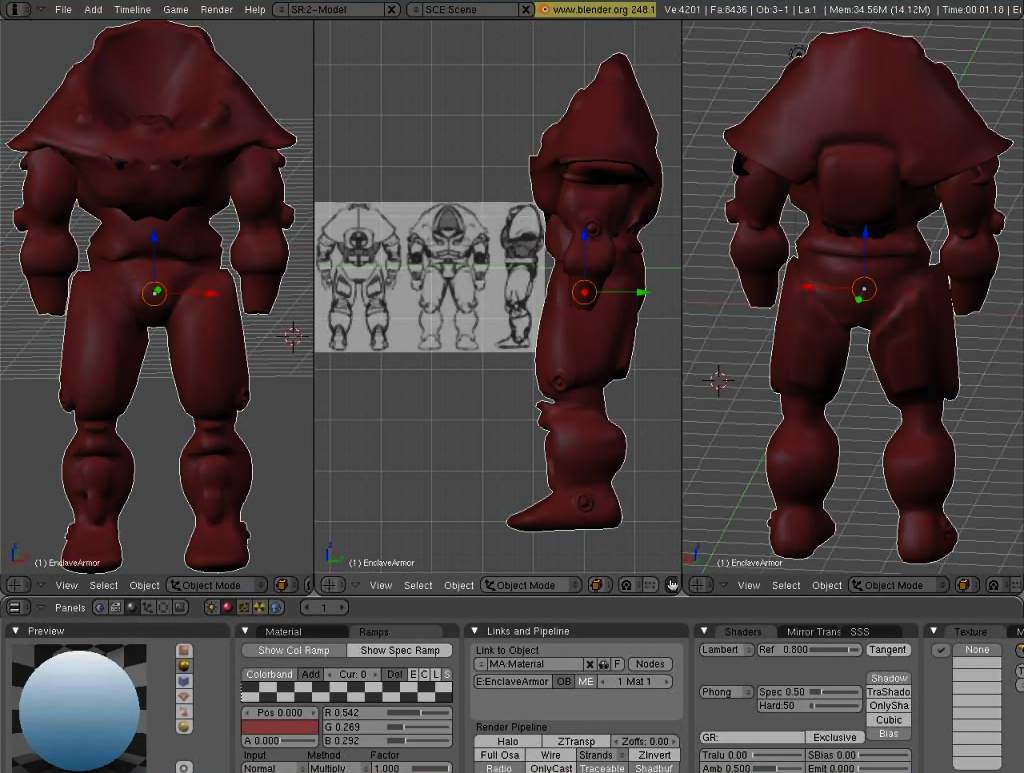The image size is (1024, 773).
Task: Toggle the Wire render option
Action: click(551, 755)
